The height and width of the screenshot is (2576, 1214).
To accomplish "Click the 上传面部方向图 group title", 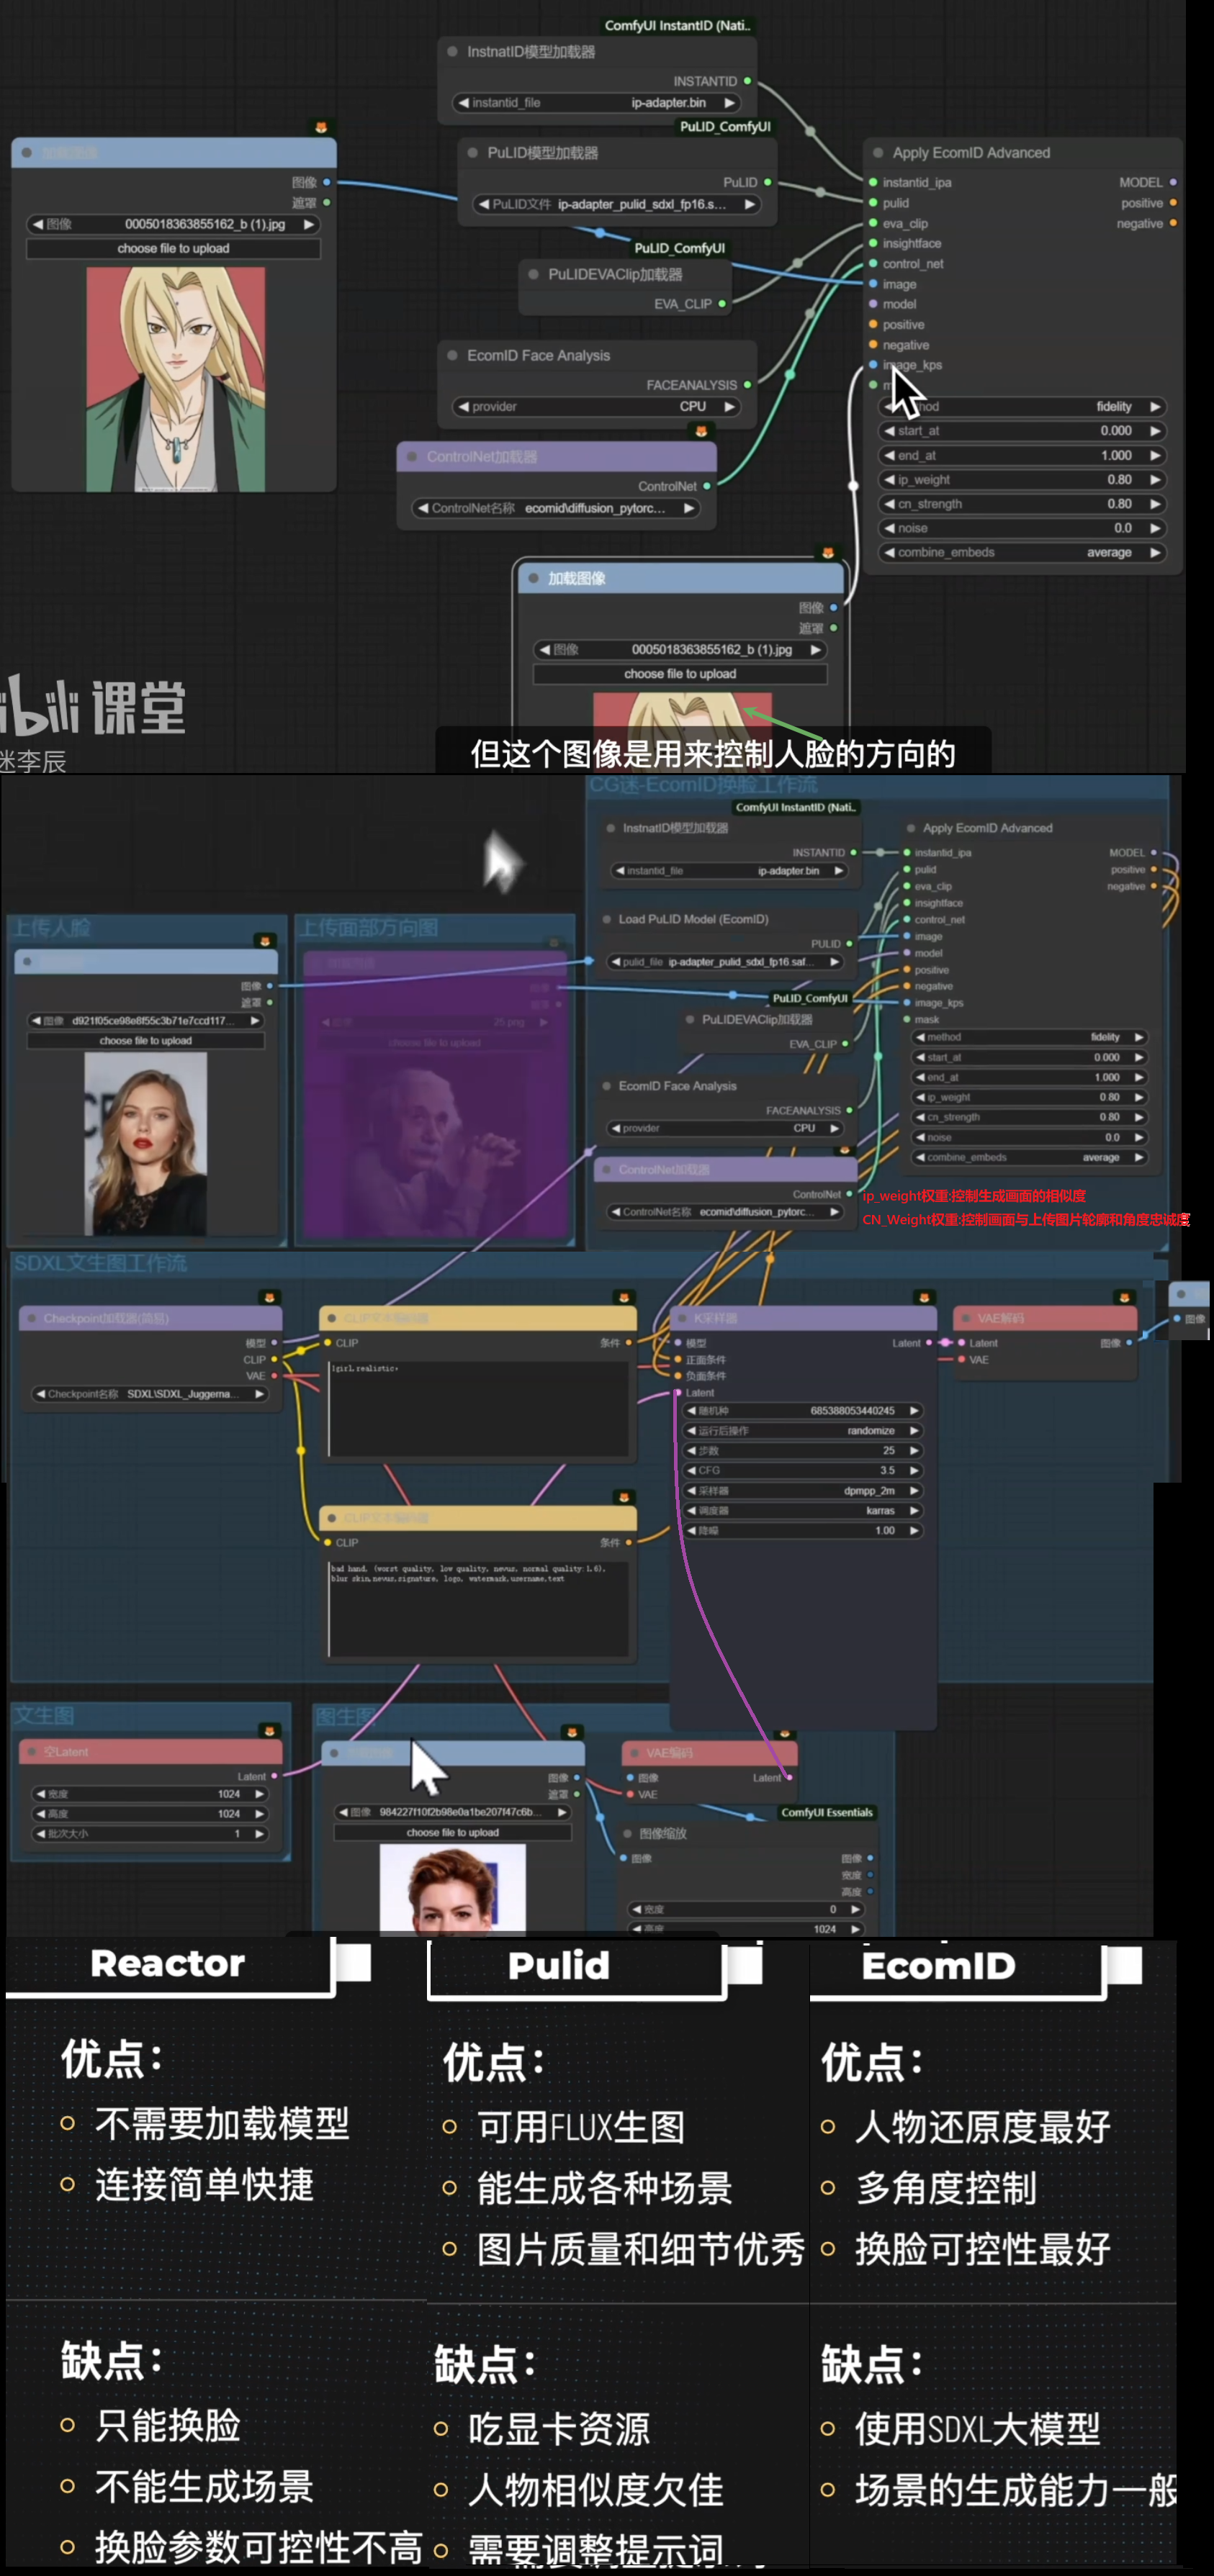I will pyautogui.click(x=368, y=928).
